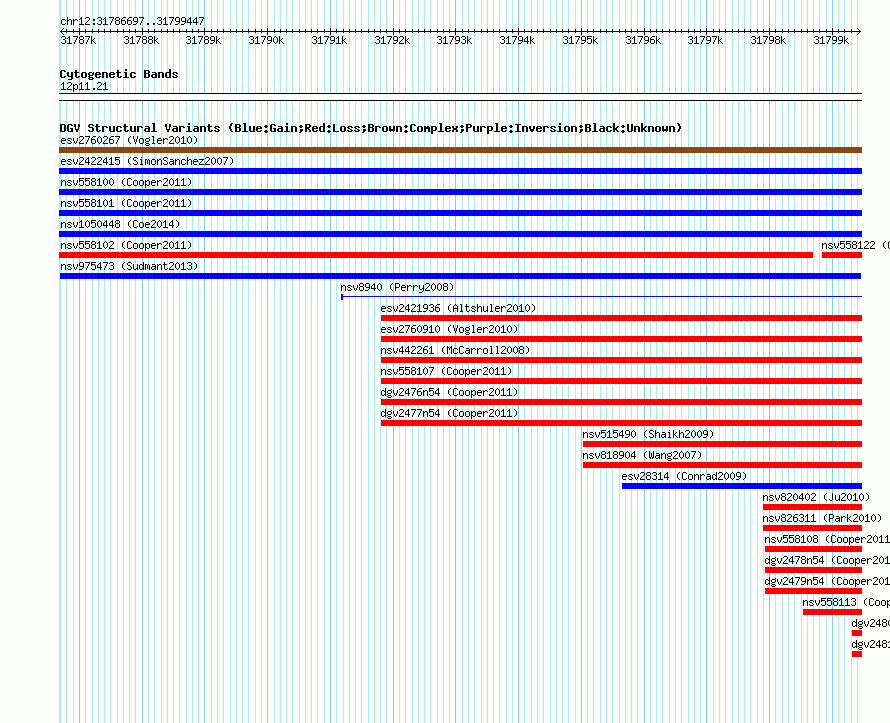
Task: Click the dgv2476n54 (Cooper2011) label
Action: pos(450,392)
